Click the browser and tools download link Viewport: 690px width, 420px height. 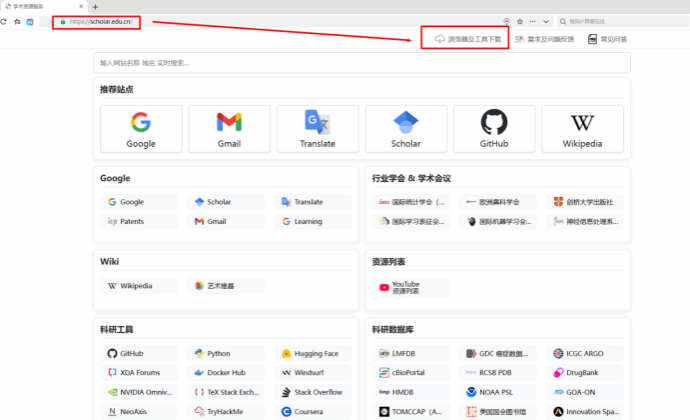tap(468, 39)
